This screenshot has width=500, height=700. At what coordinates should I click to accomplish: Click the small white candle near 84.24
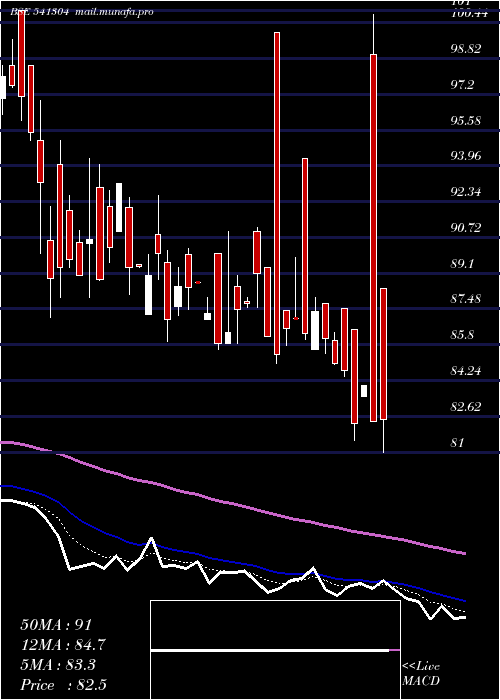click(x=364, y=391)
